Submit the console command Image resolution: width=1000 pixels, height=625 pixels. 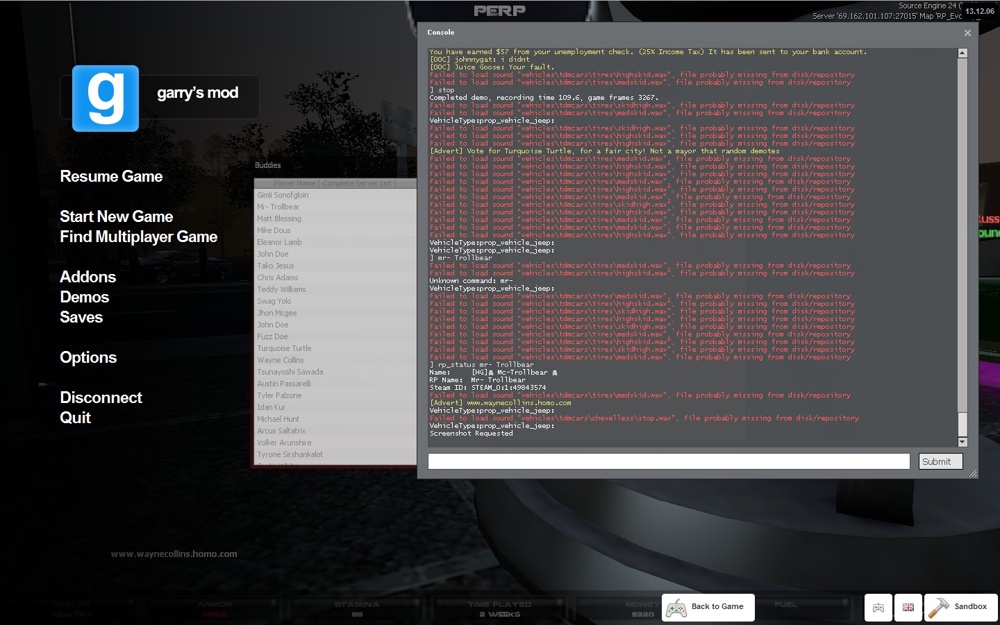tap(941, 461)
